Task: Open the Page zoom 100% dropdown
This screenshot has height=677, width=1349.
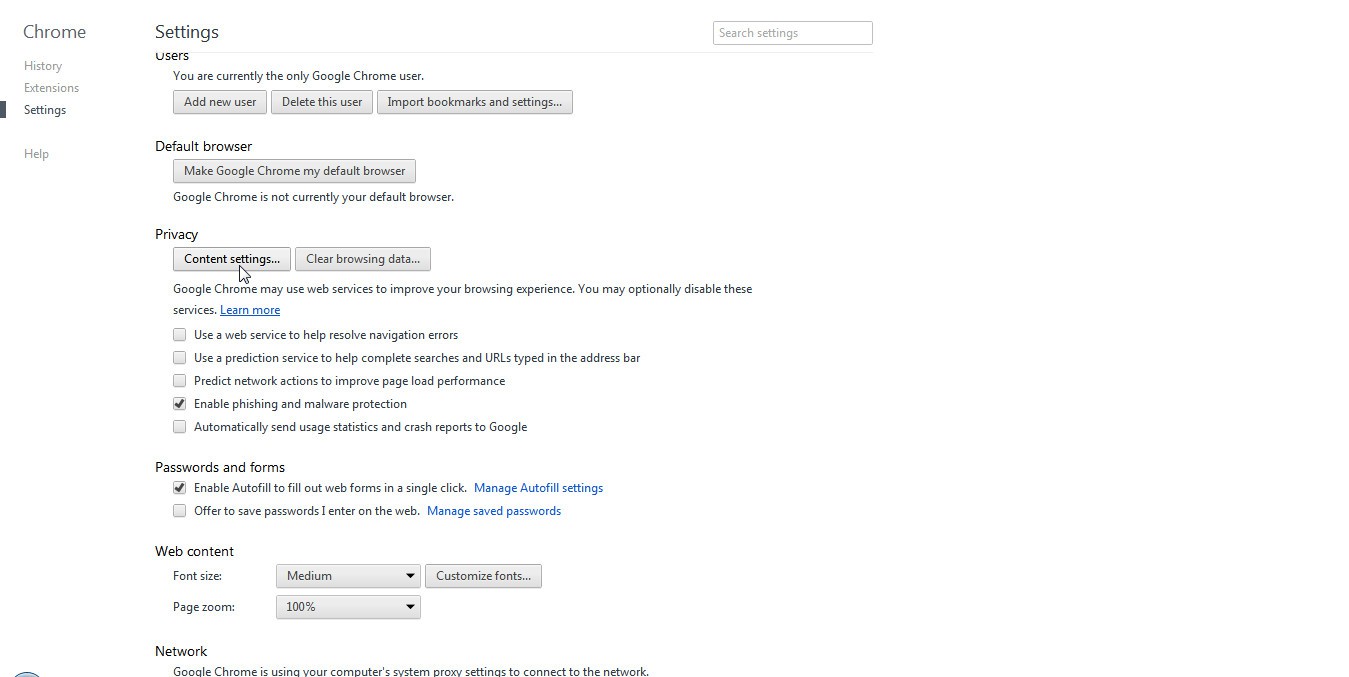Action: pyautogui.click(x=348, y=607)
